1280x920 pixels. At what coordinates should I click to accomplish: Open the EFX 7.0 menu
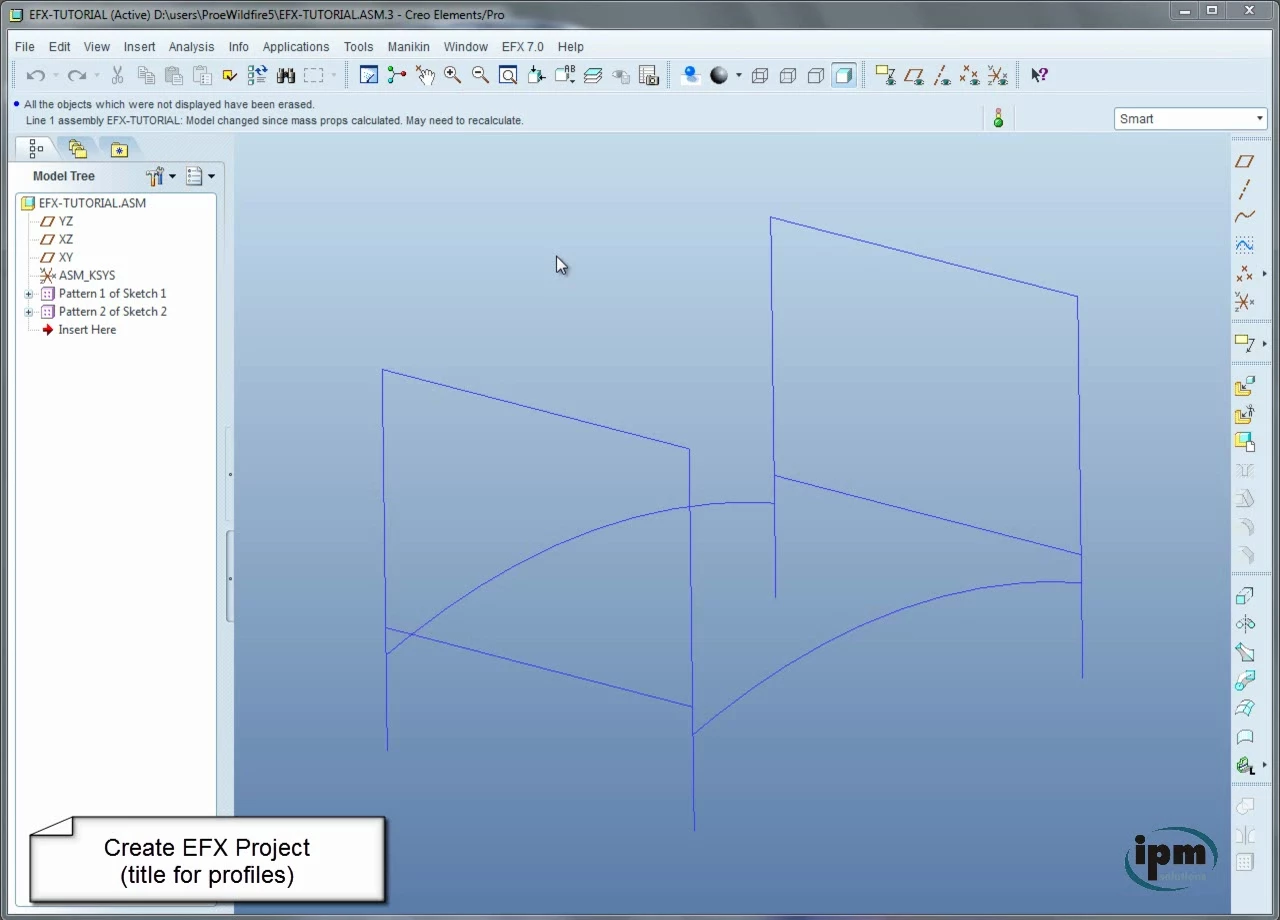[523, 47]
